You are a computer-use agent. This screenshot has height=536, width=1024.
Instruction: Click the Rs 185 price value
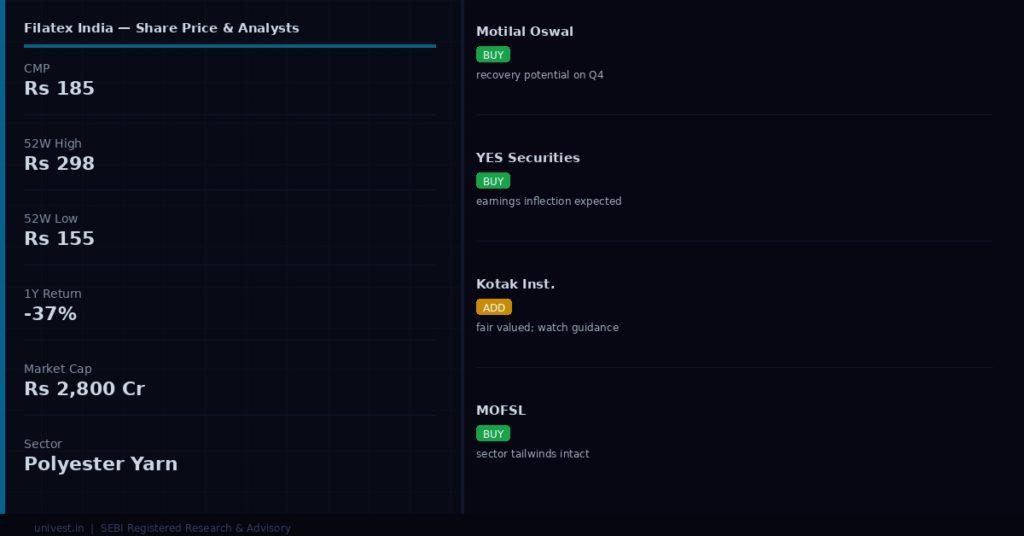point(59,88)
